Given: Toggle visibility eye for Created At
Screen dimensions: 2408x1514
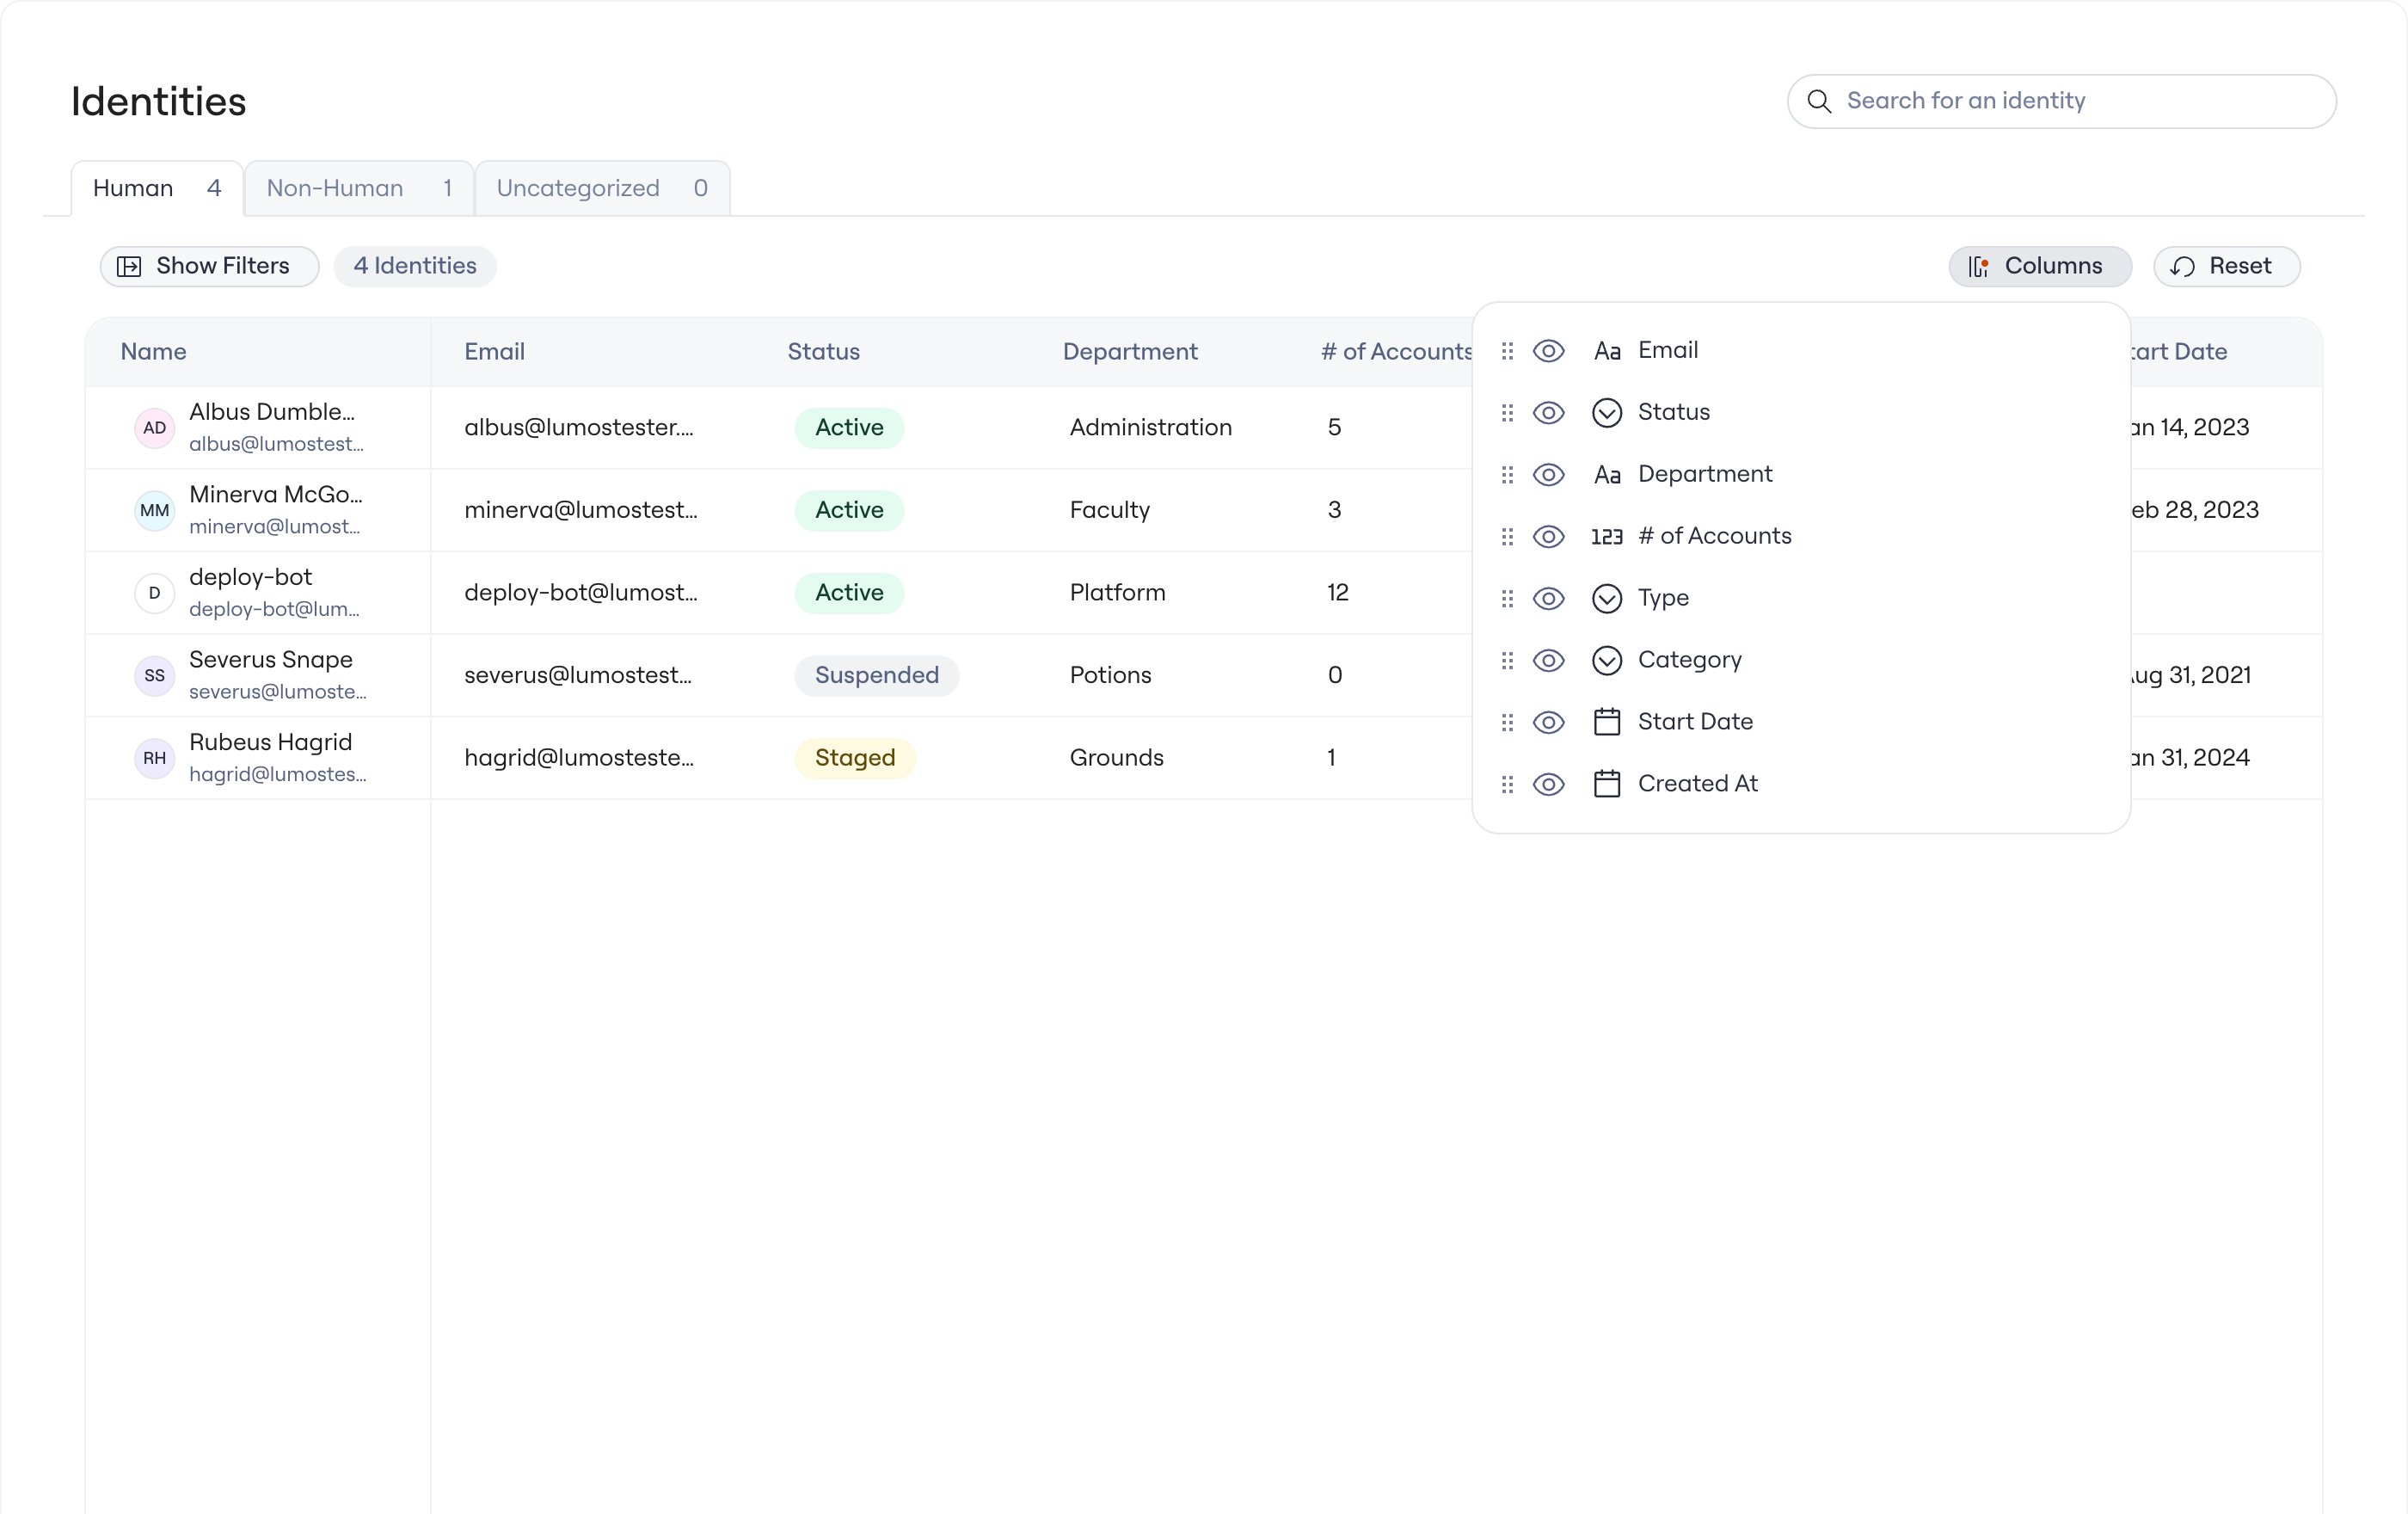Looking at the screenshot, I should pos(1548,785).
